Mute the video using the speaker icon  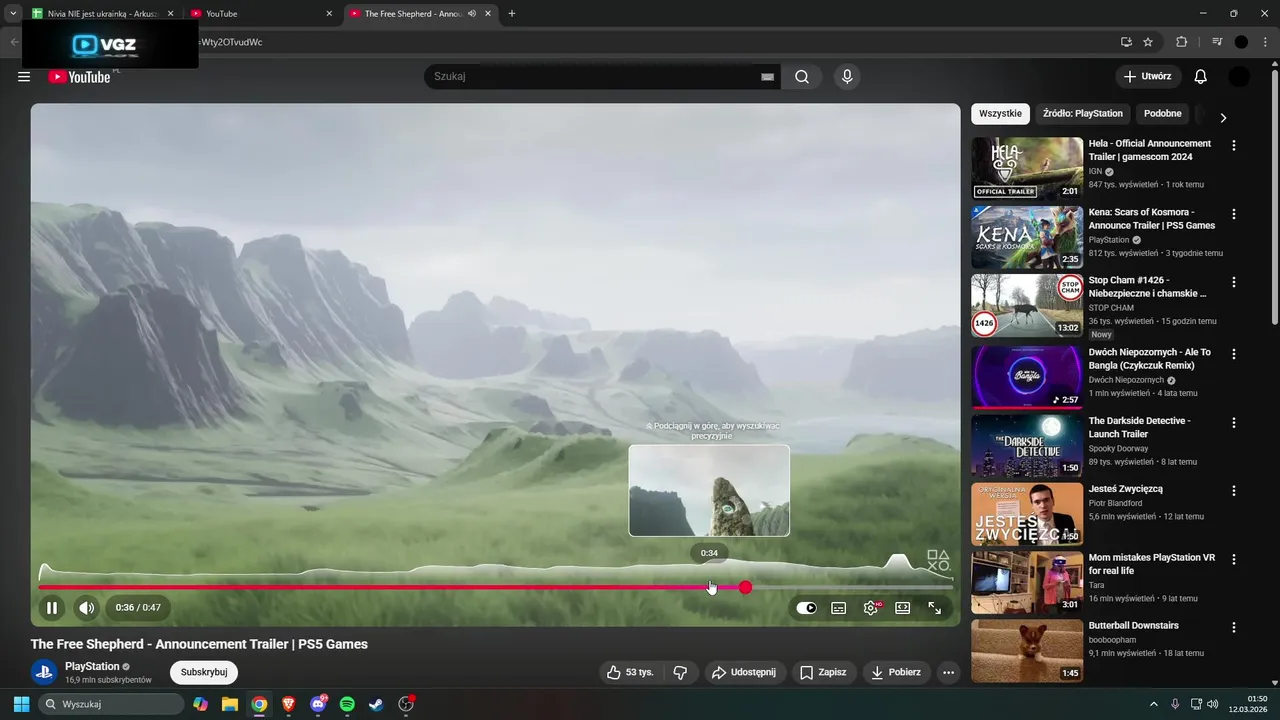click(87, 607)
